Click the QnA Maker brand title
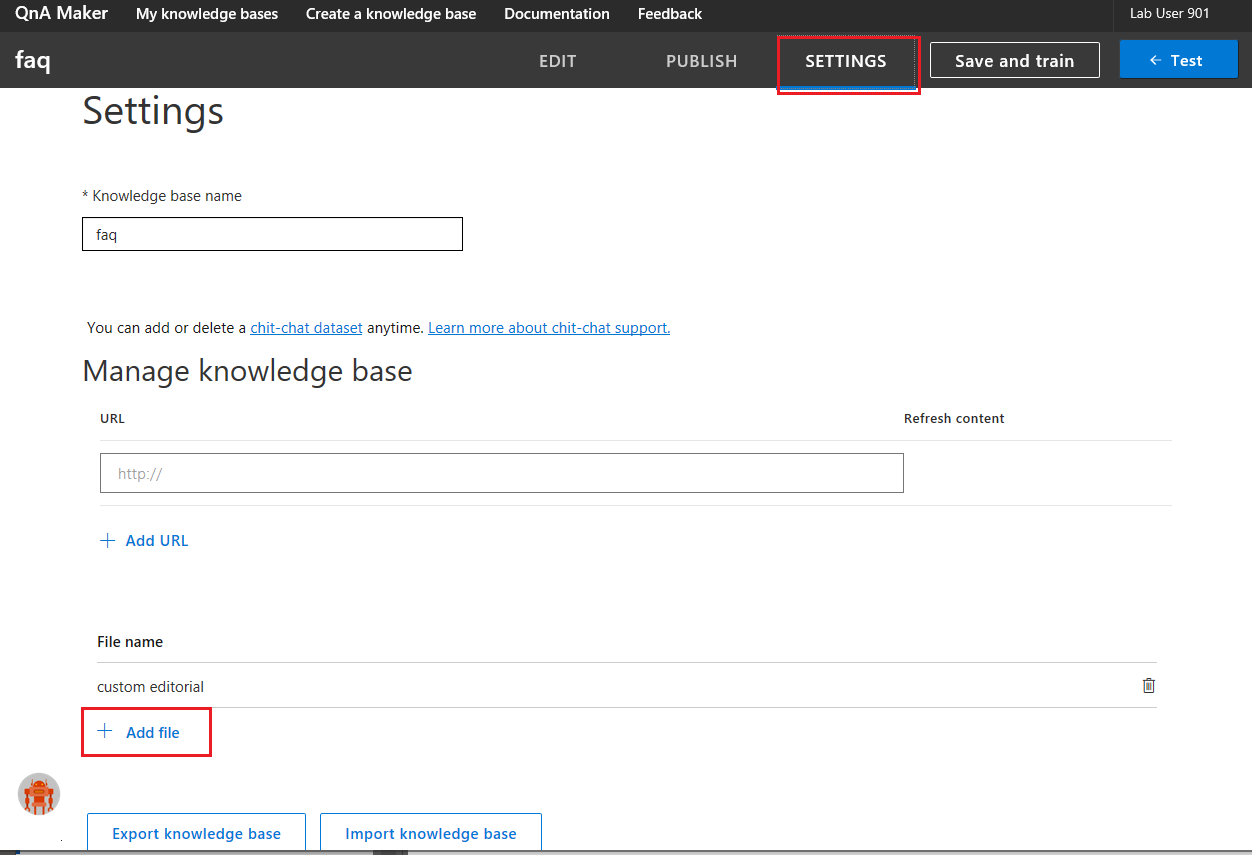 (x=62, y=14)
